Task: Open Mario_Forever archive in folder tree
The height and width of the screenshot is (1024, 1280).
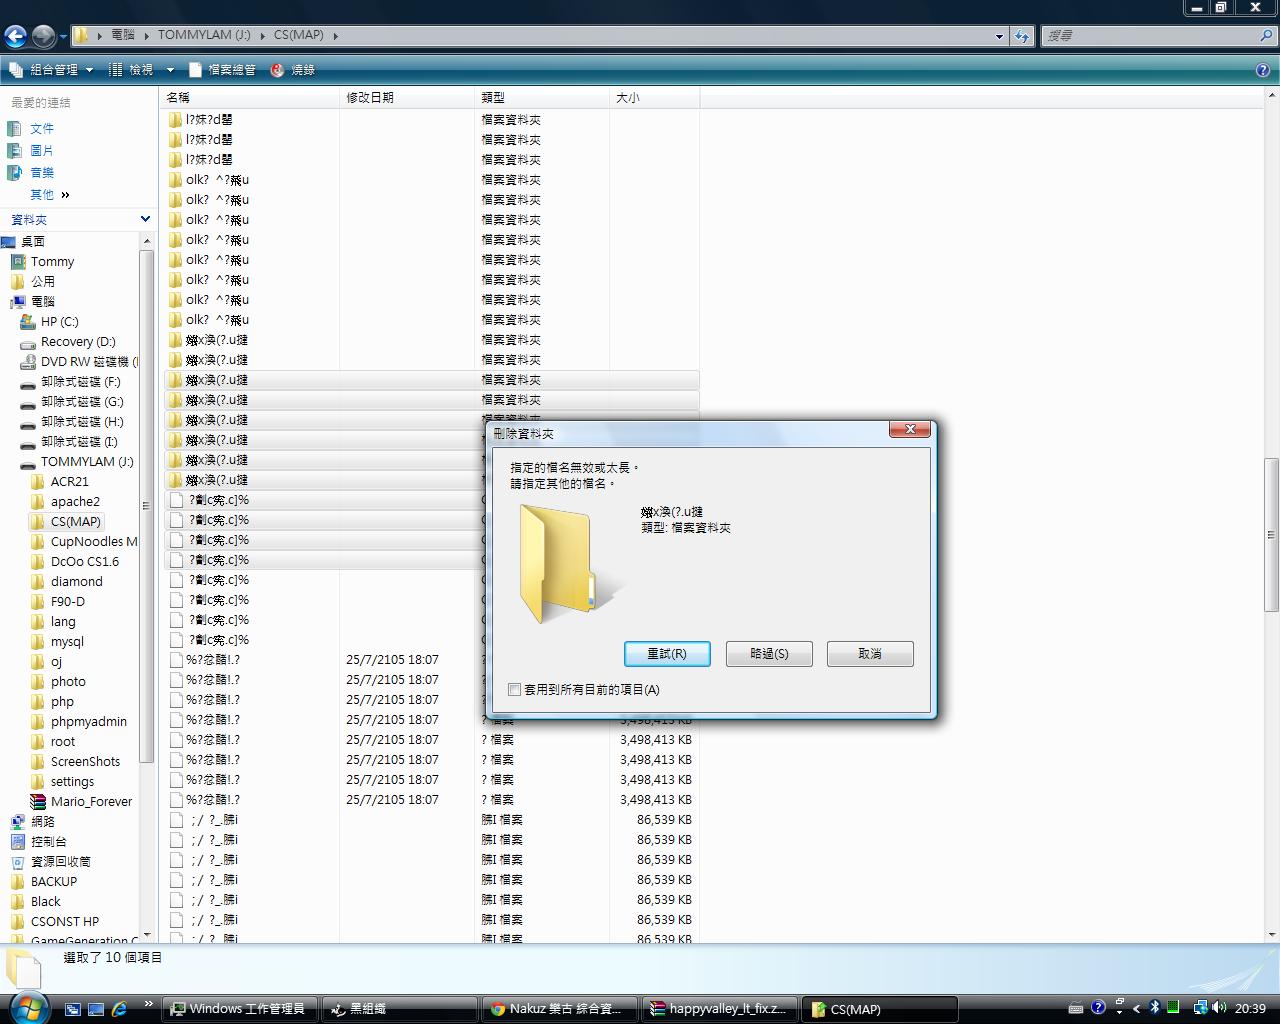Action: pyautogui.click(x=90, y=801)
